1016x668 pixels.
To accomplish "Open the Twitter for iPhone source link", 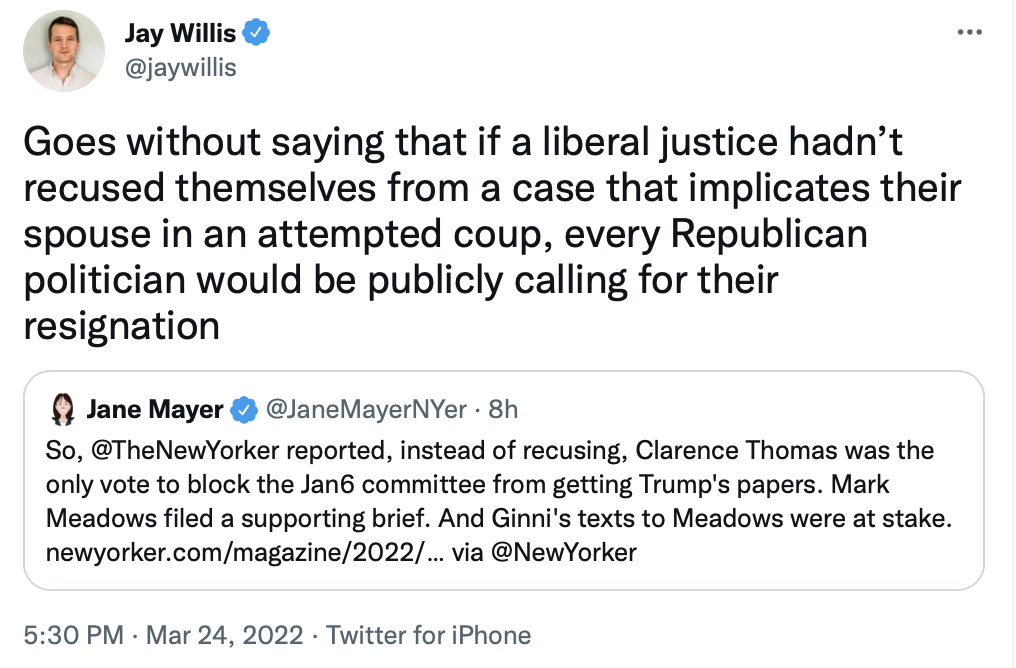I will tap(429, 635).
